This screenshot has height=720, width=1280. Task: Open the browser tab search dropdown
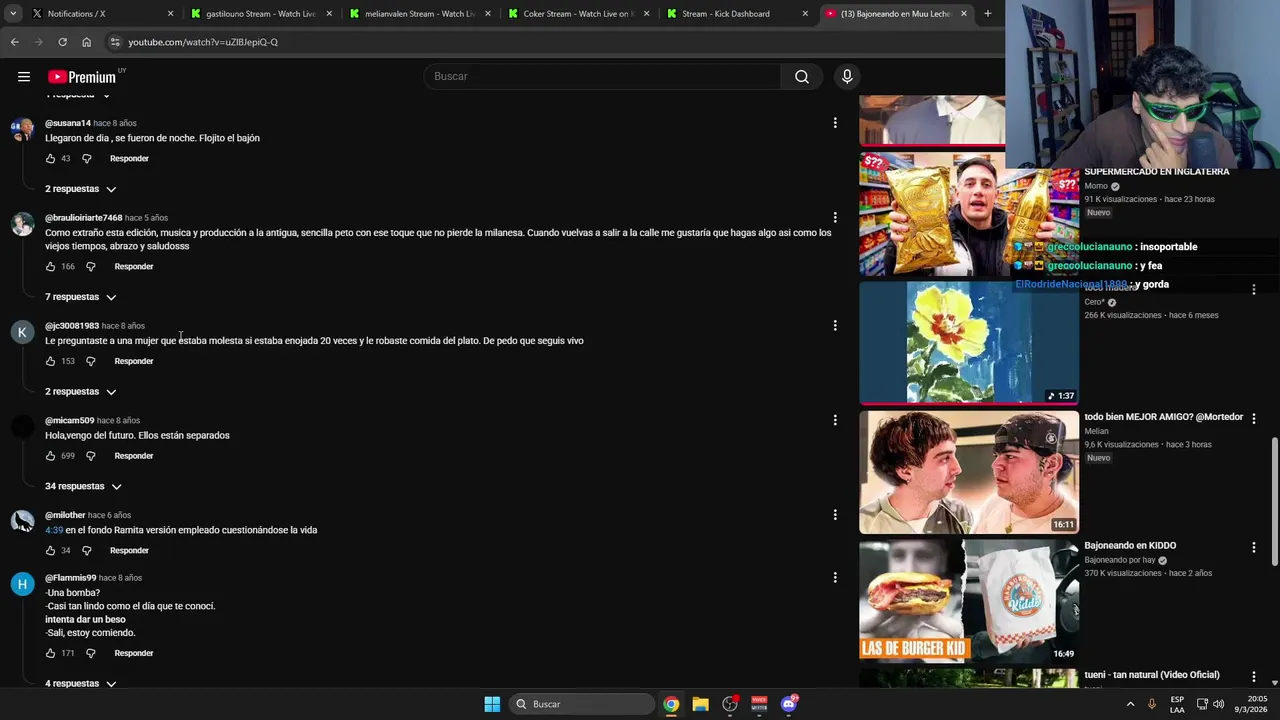pyautogui.click(x=13, y=14)
